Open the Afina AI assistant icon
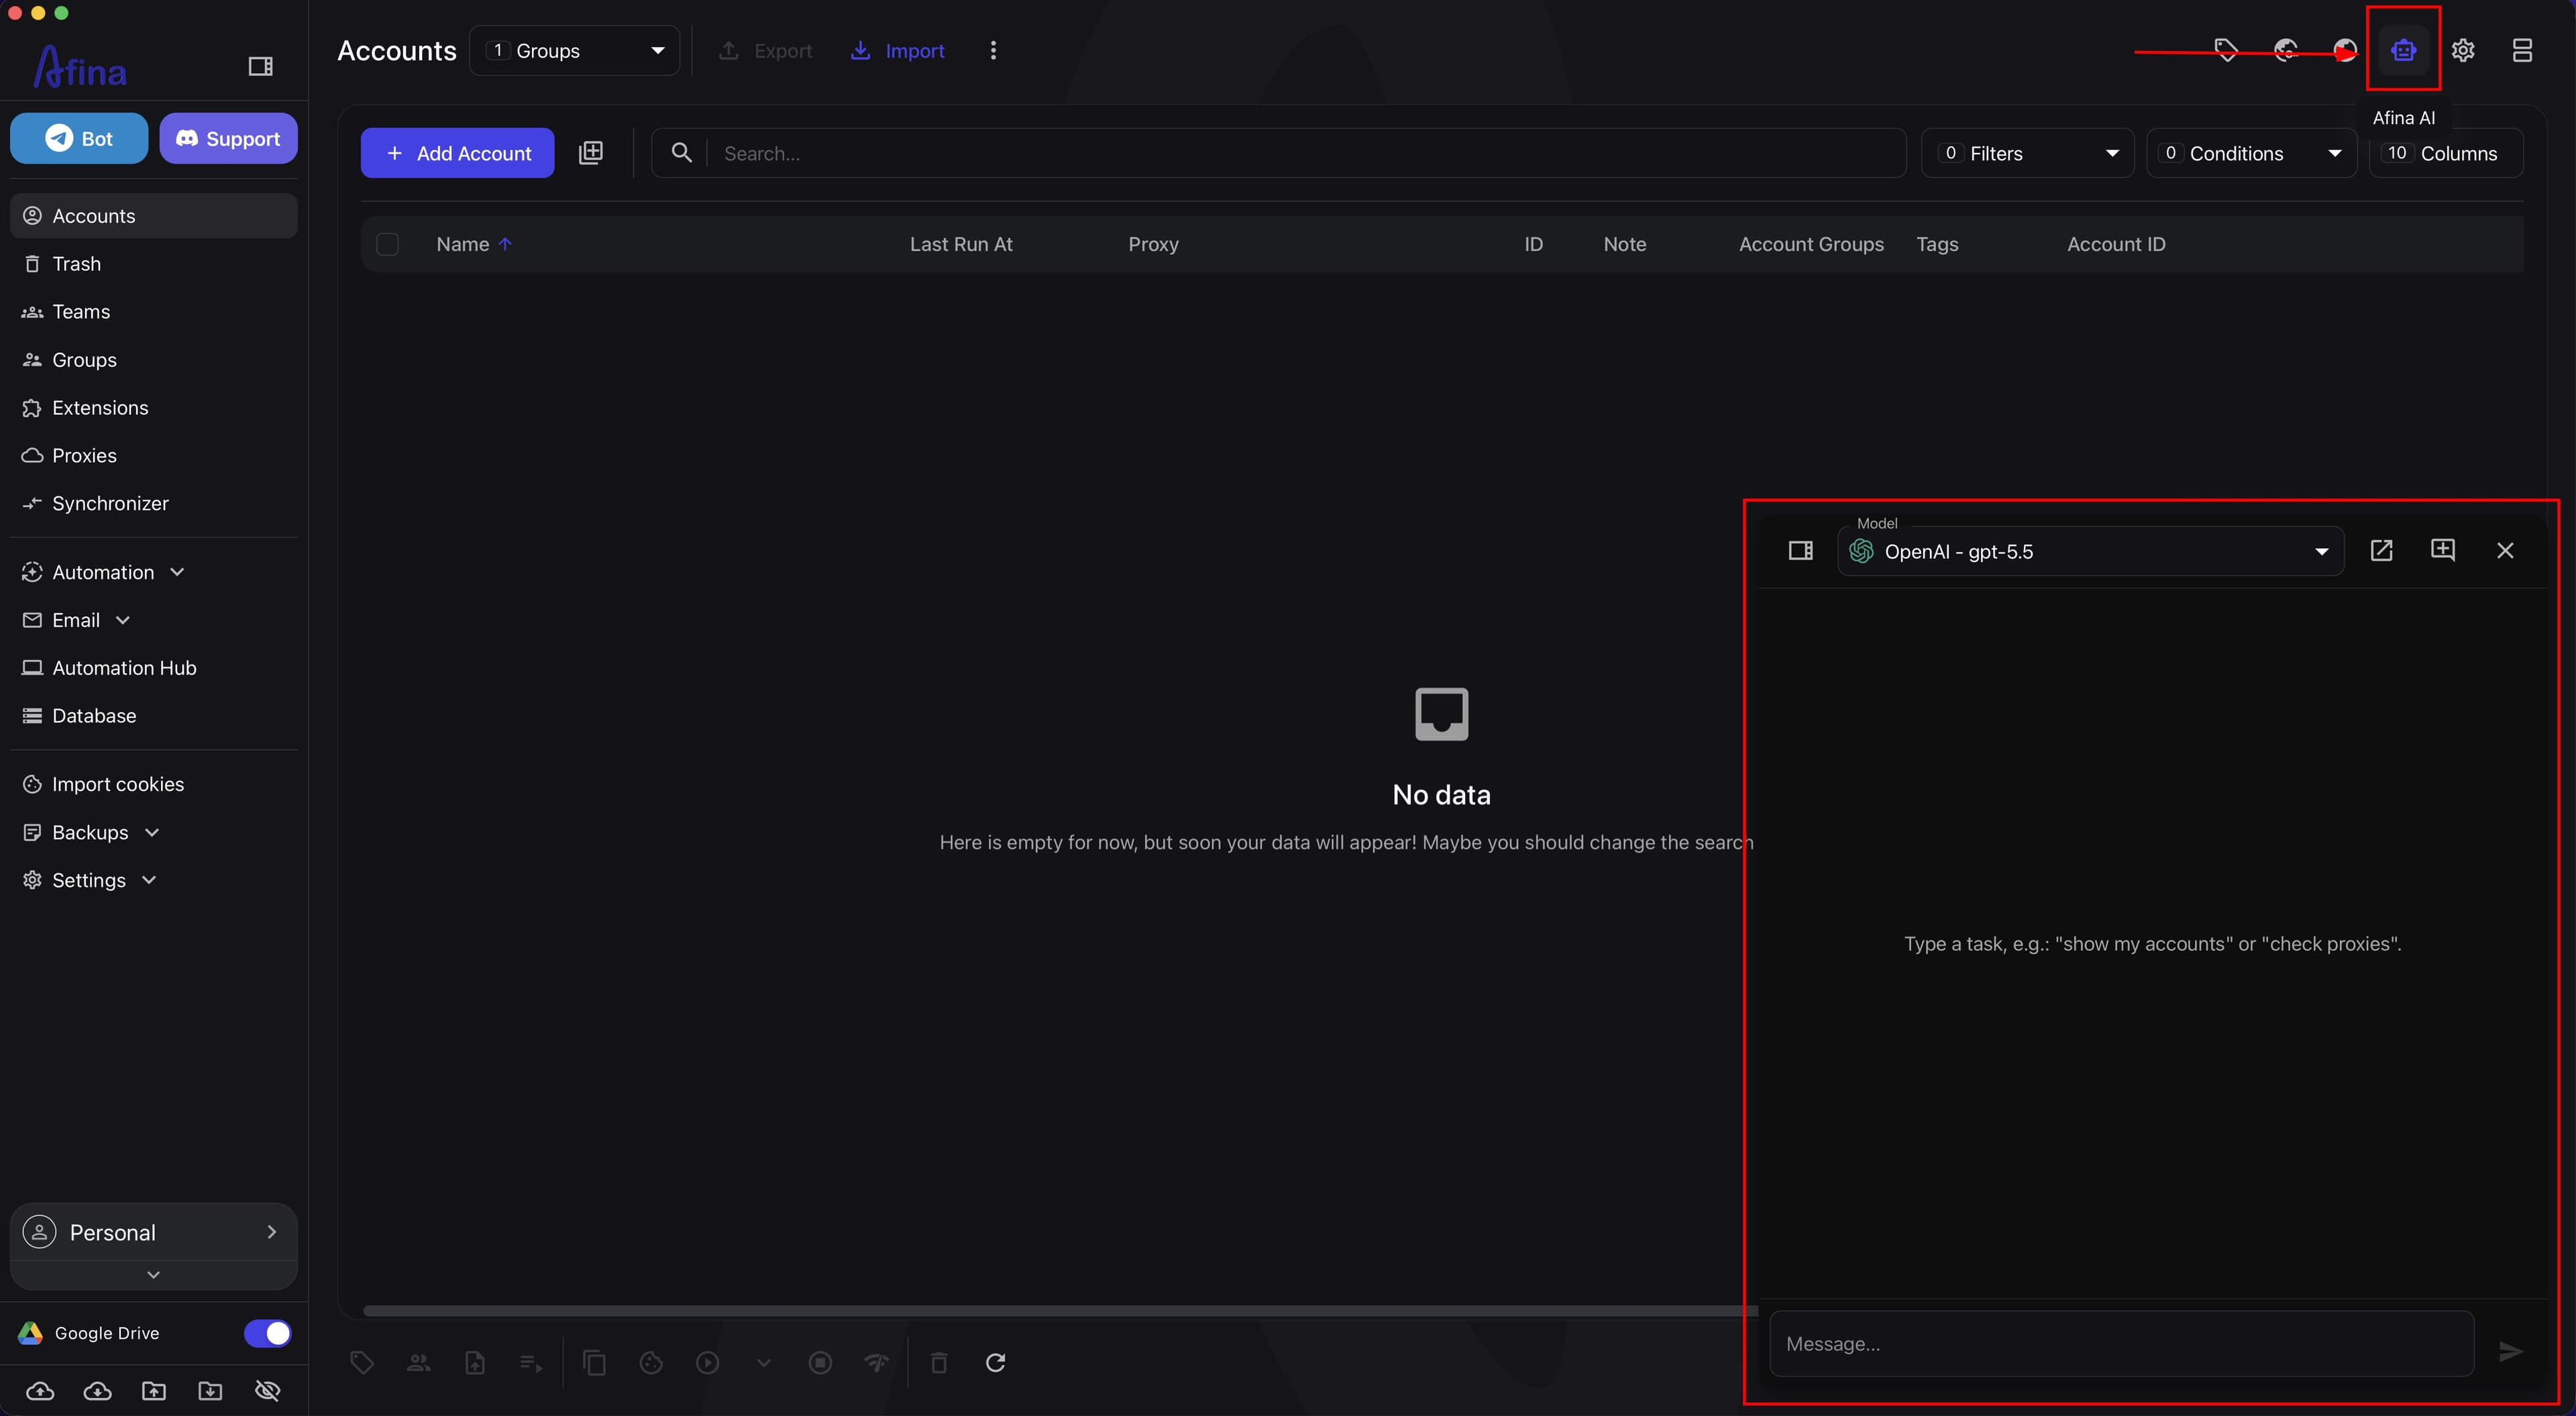The width and height of the screenshot is (2576, 1416). coord(2403,50)
